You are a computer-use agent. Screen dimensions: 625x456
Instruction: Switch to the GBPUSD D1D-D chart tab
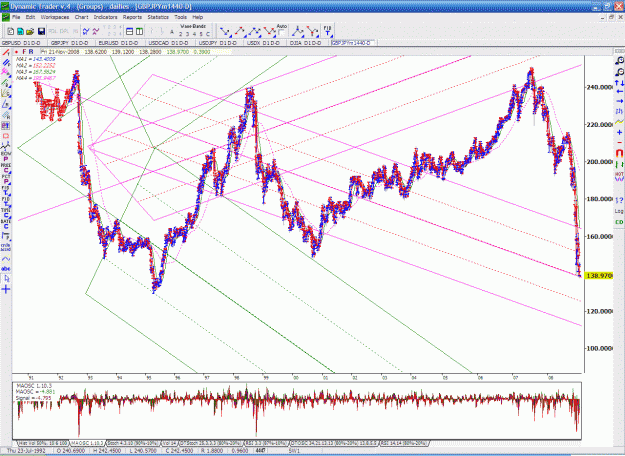pos(23,43)
